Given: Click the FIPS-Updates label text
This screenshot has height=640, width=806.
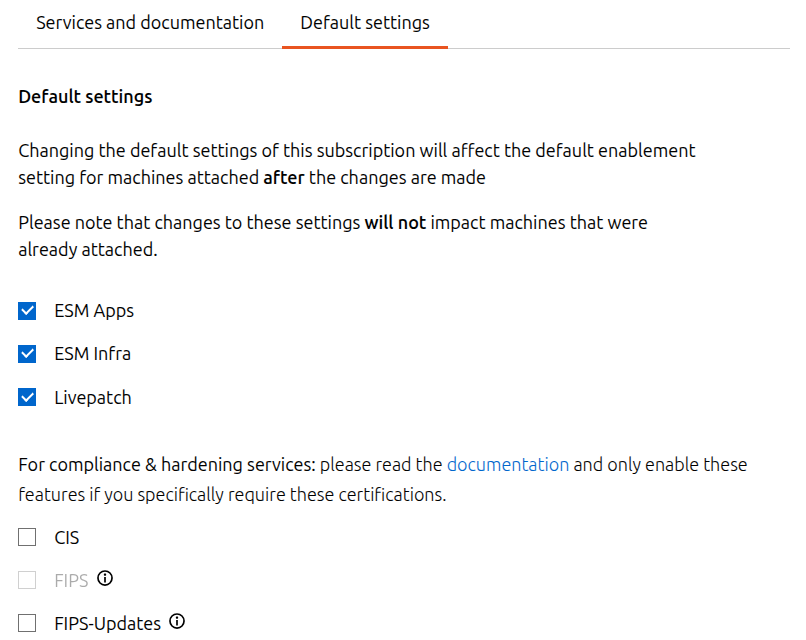Looking at the screenshot, I should tap(110, 622).
